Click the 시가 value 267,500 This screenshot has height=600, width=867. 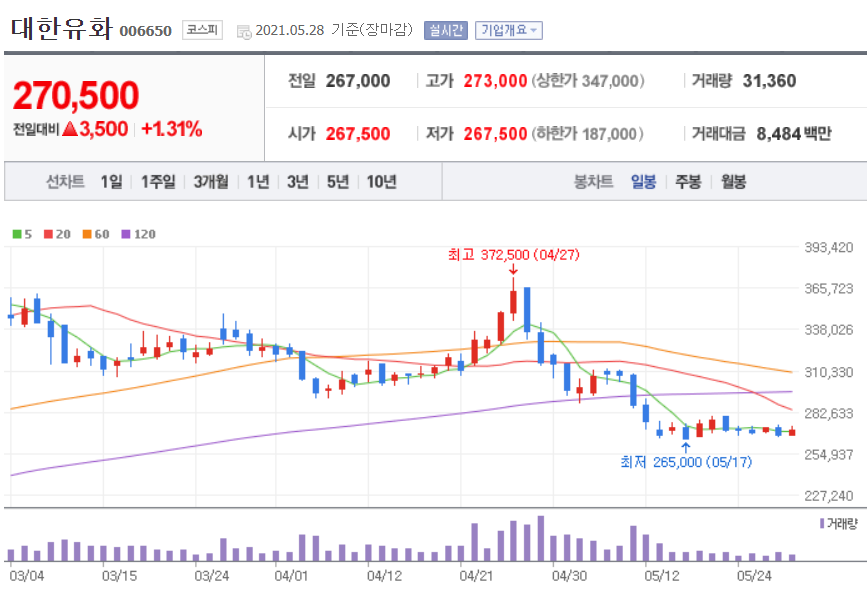358,134
